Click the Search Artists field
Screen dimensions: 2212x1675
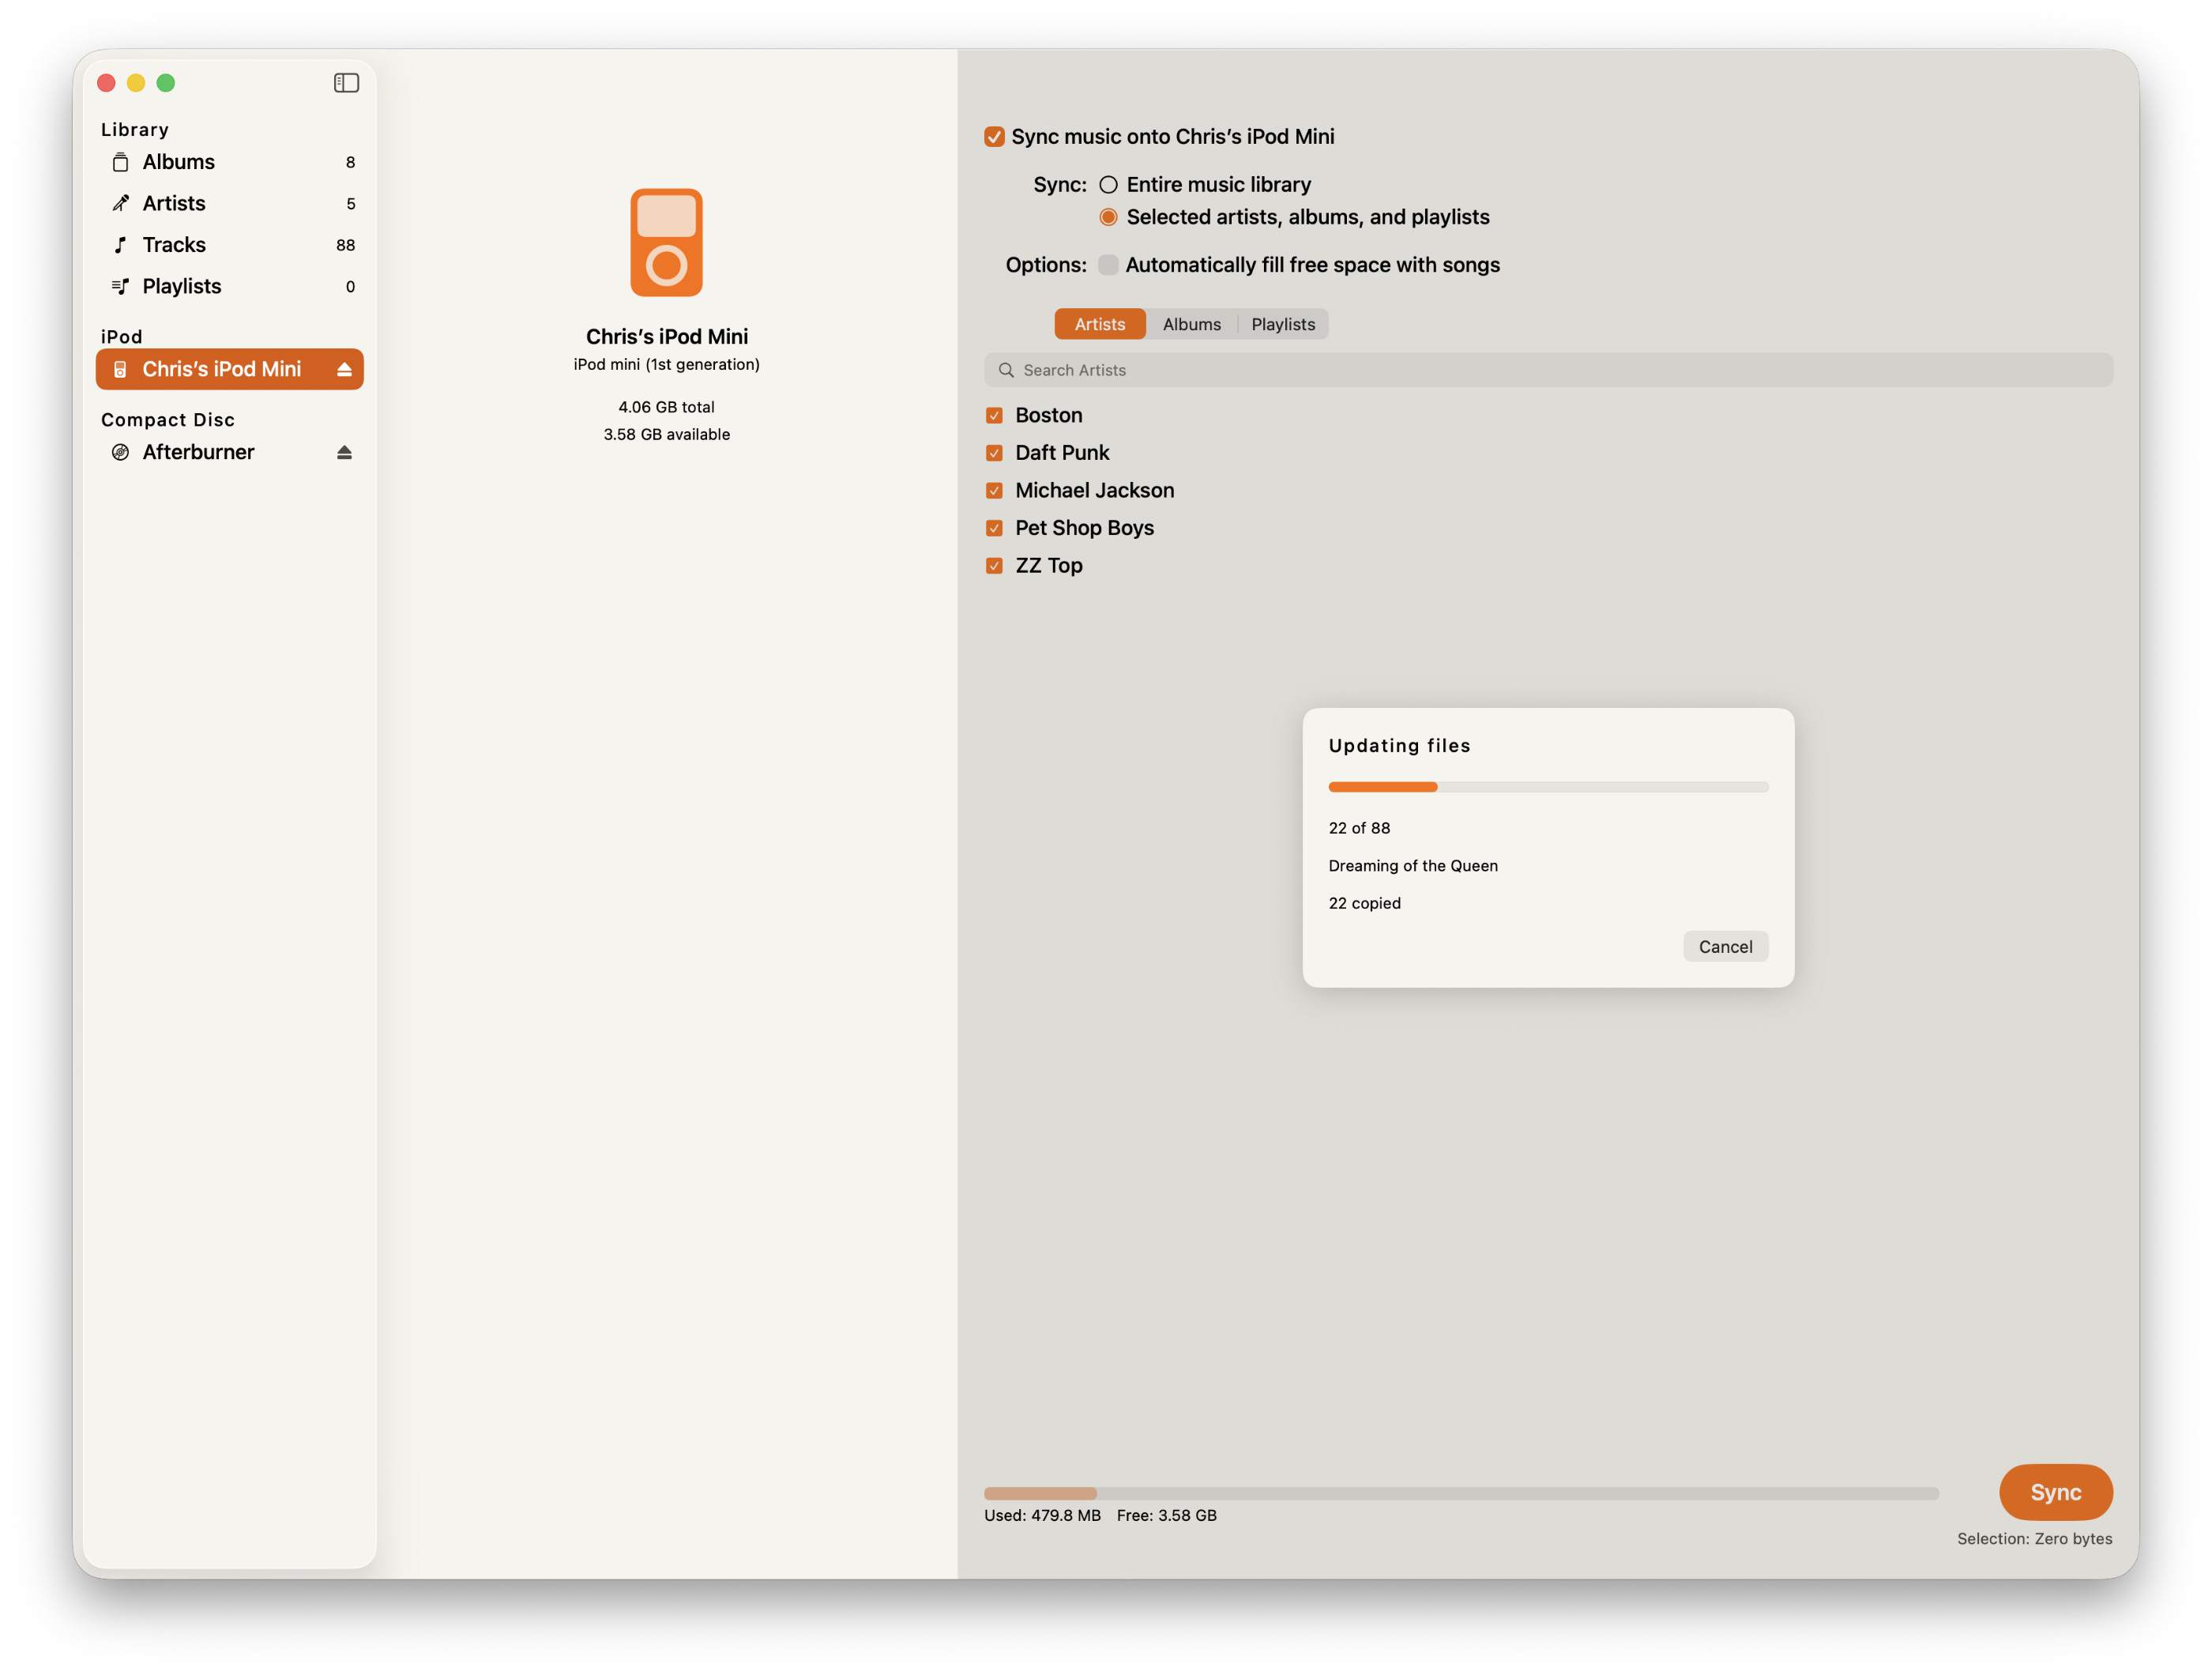1548,370
